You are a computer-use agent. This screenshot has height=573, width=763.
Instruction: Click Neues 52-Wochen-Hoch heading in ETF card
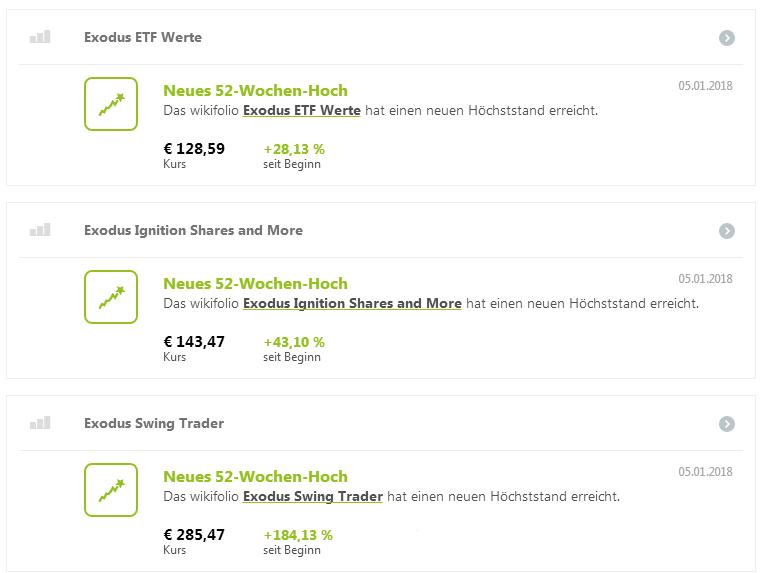255,90
